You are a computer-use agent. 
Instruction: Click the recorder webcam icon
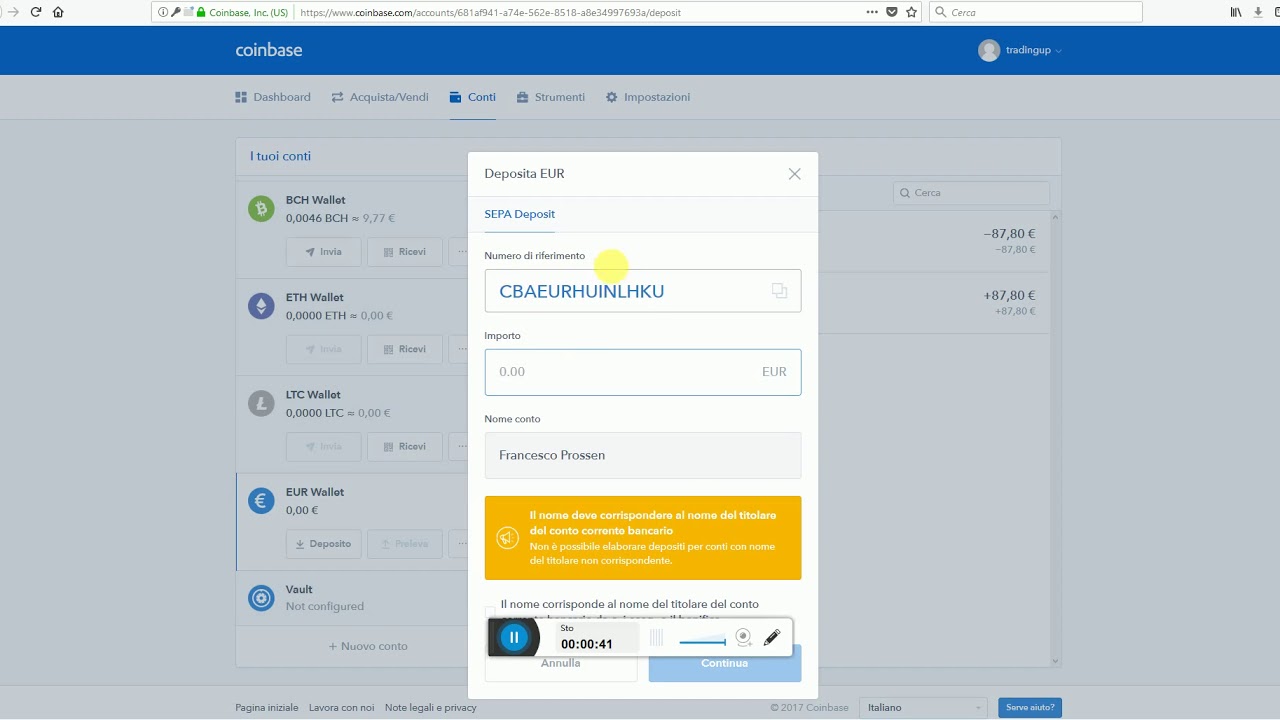[x=743, y=637]
